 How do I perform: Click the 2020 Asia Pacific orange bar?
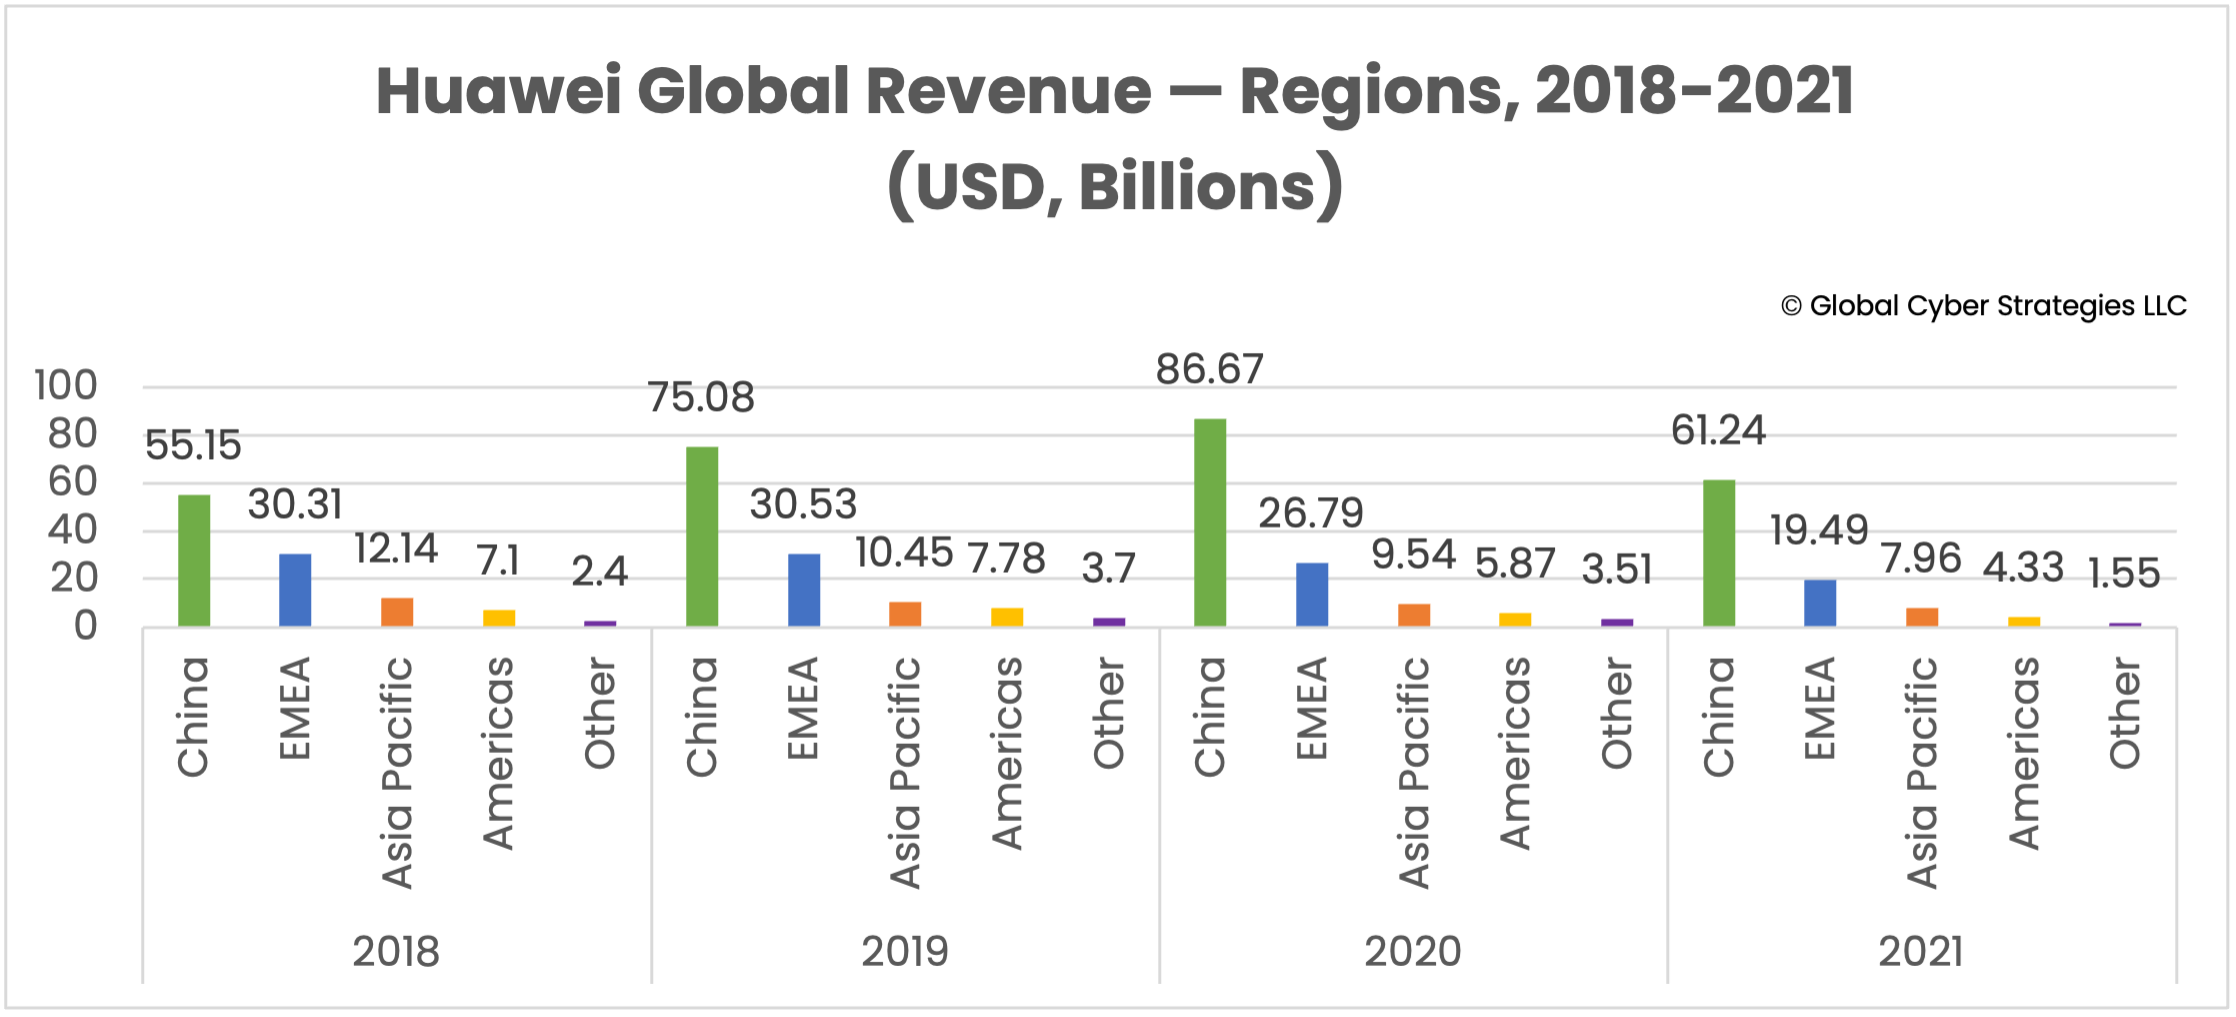coord(1414,615)
